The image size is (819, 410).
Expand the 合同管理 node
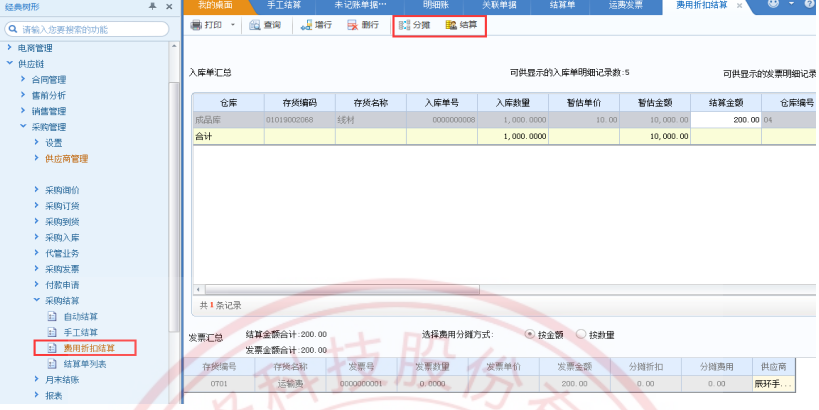[x=23, y=79]
